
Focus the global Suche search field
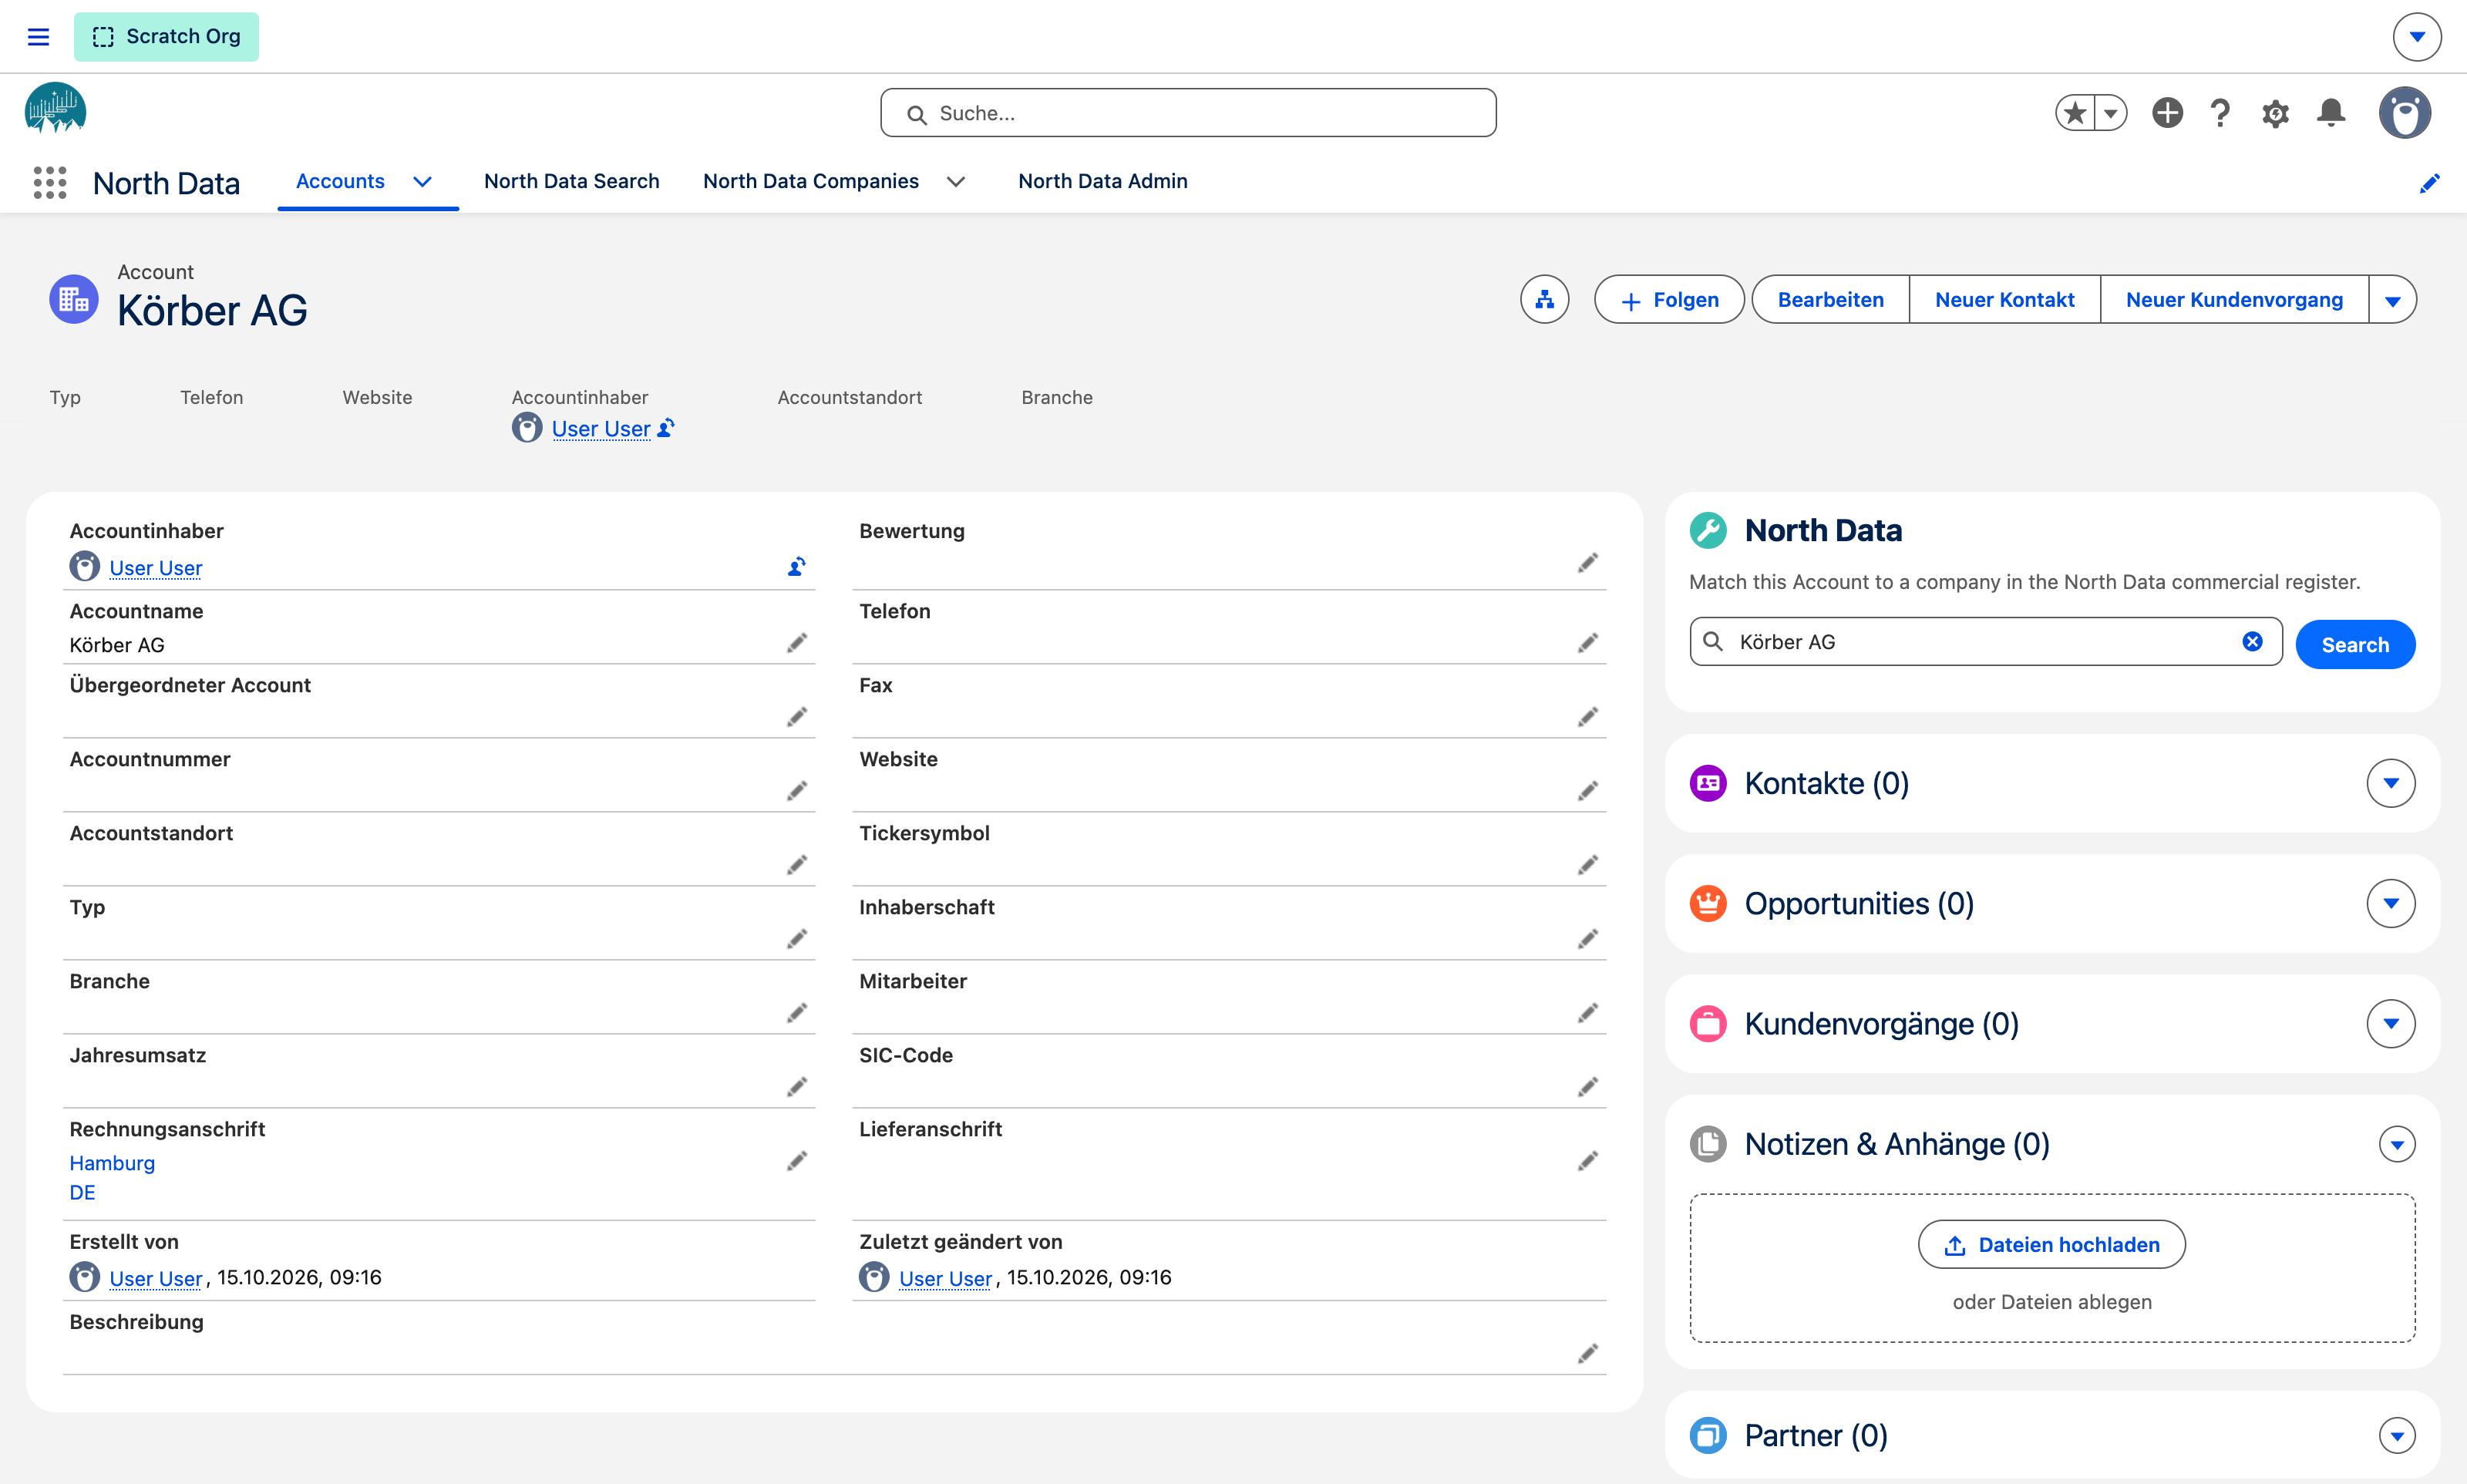pos(1187,113)
